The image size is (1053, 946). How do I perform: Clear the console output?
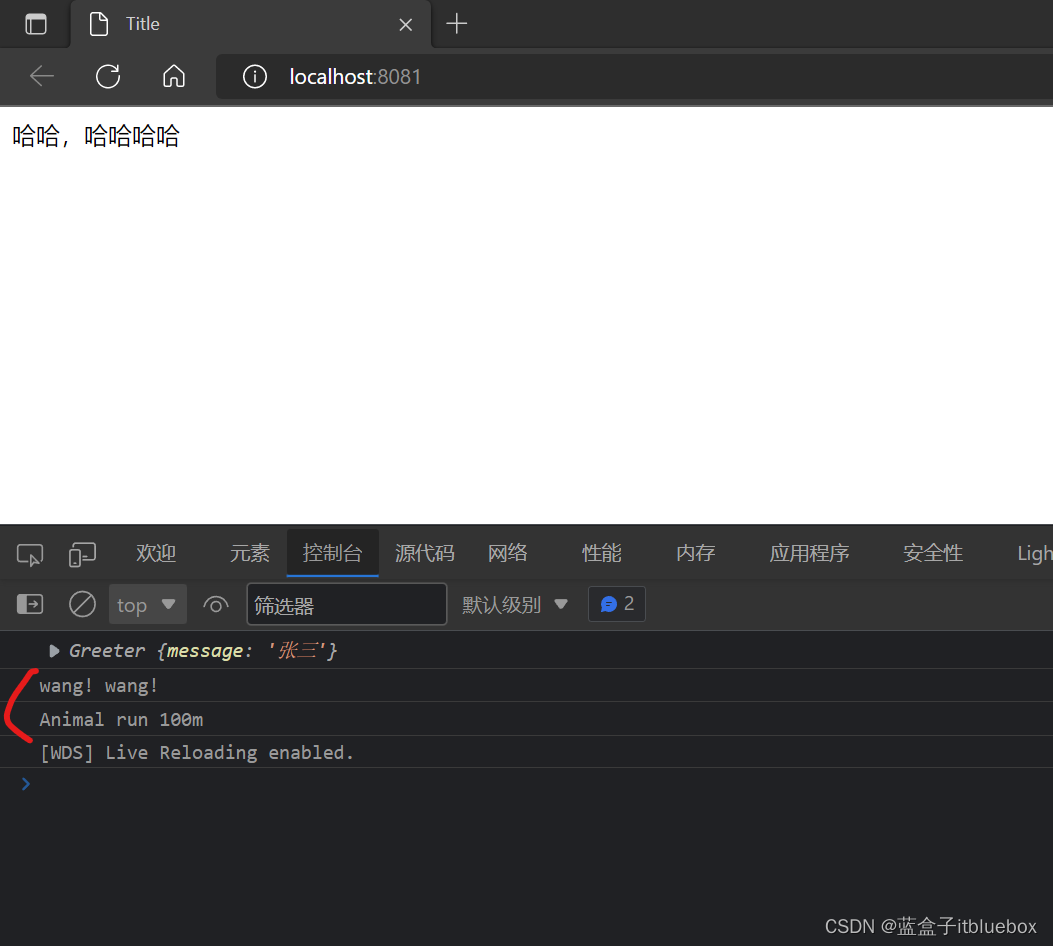pos(83,604)
